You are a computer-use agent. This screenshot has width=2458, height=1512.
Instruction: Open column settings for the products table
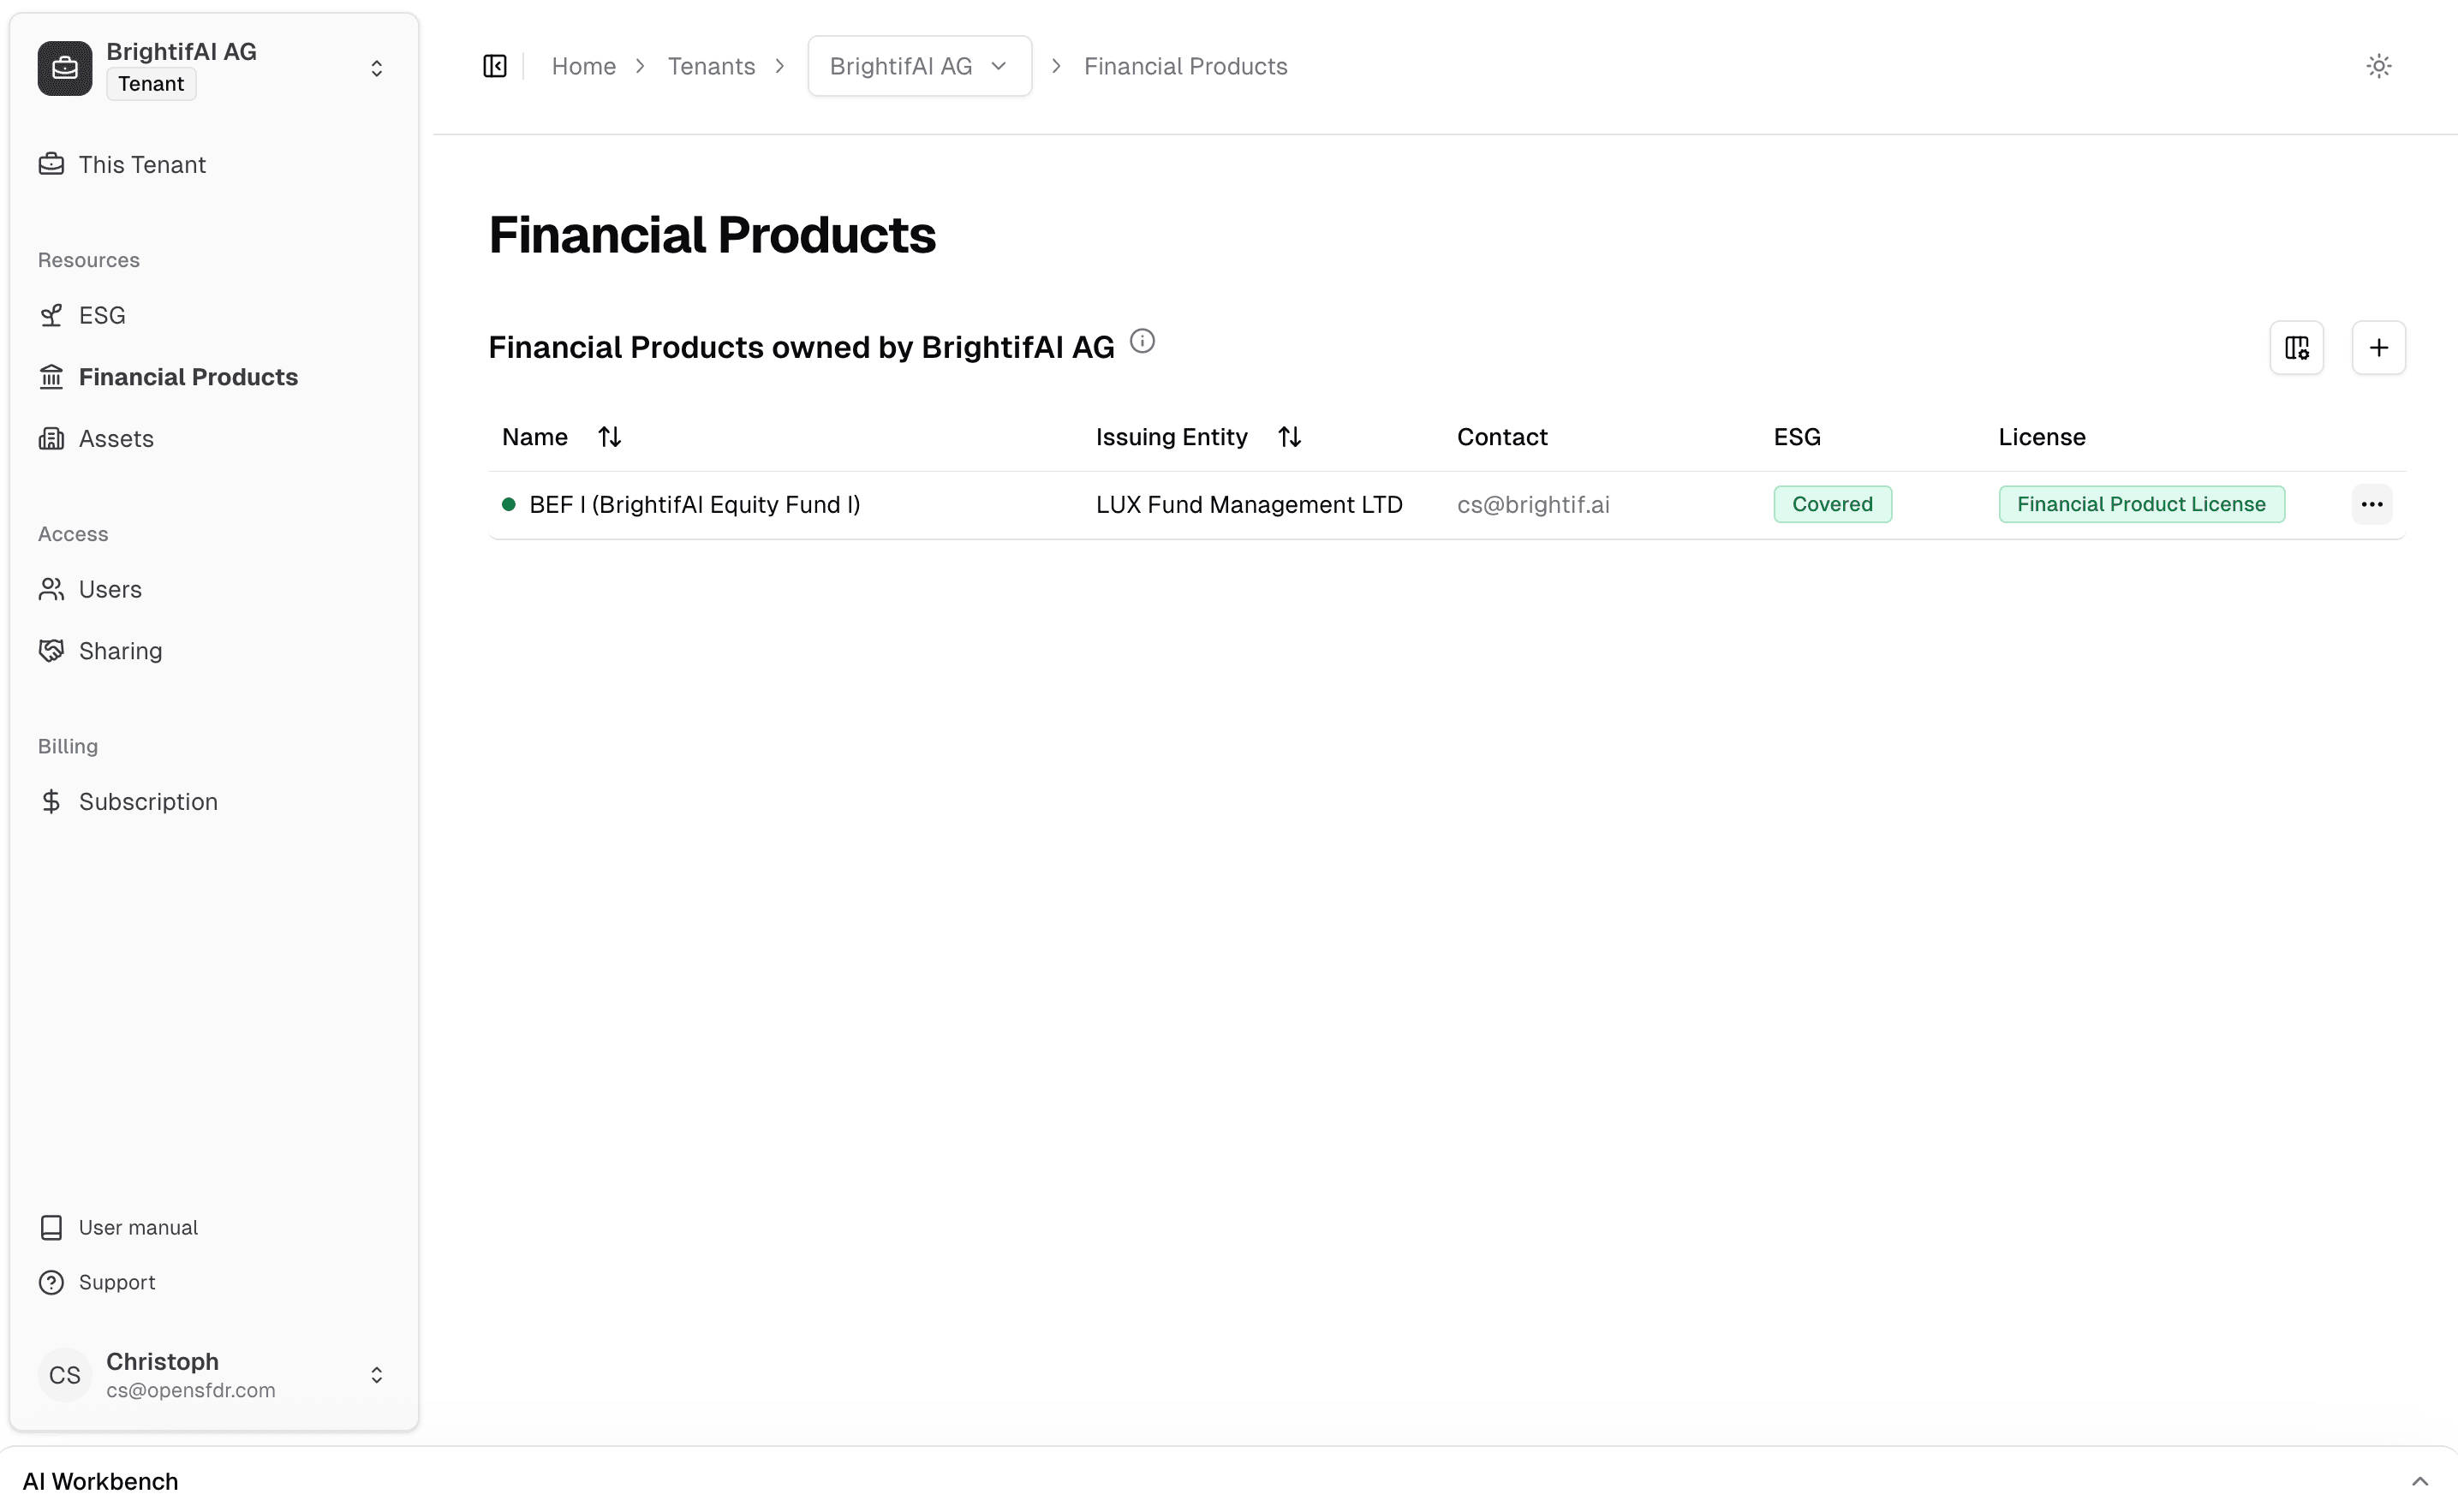coord(2296,347)
